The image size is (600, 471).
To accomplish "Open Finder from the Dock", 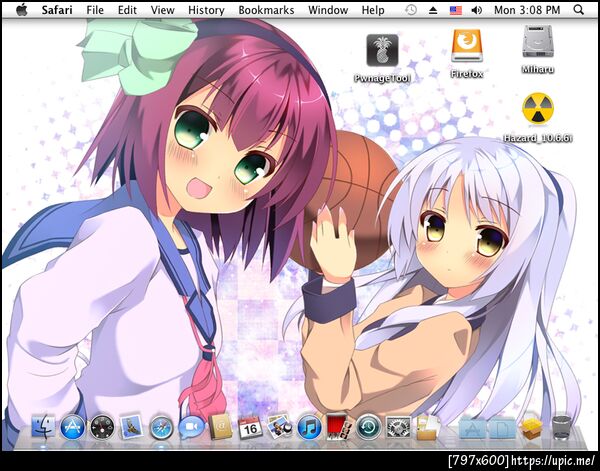I will coord(43,427).
